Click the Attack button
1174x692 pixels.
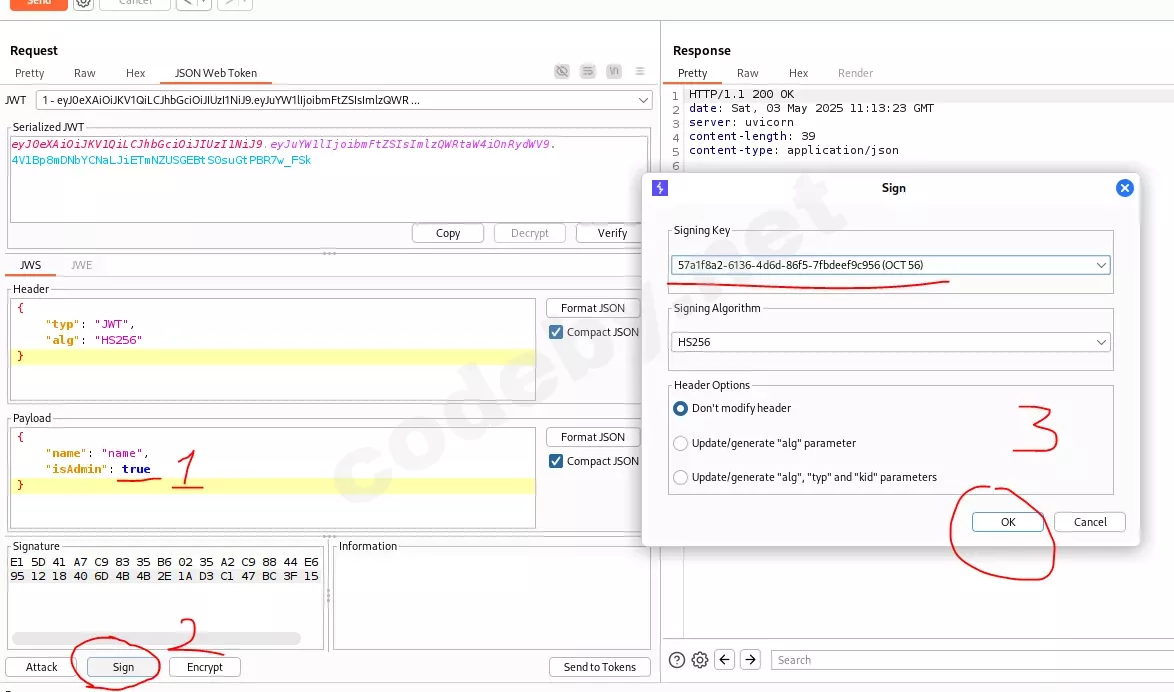point(41,667)
